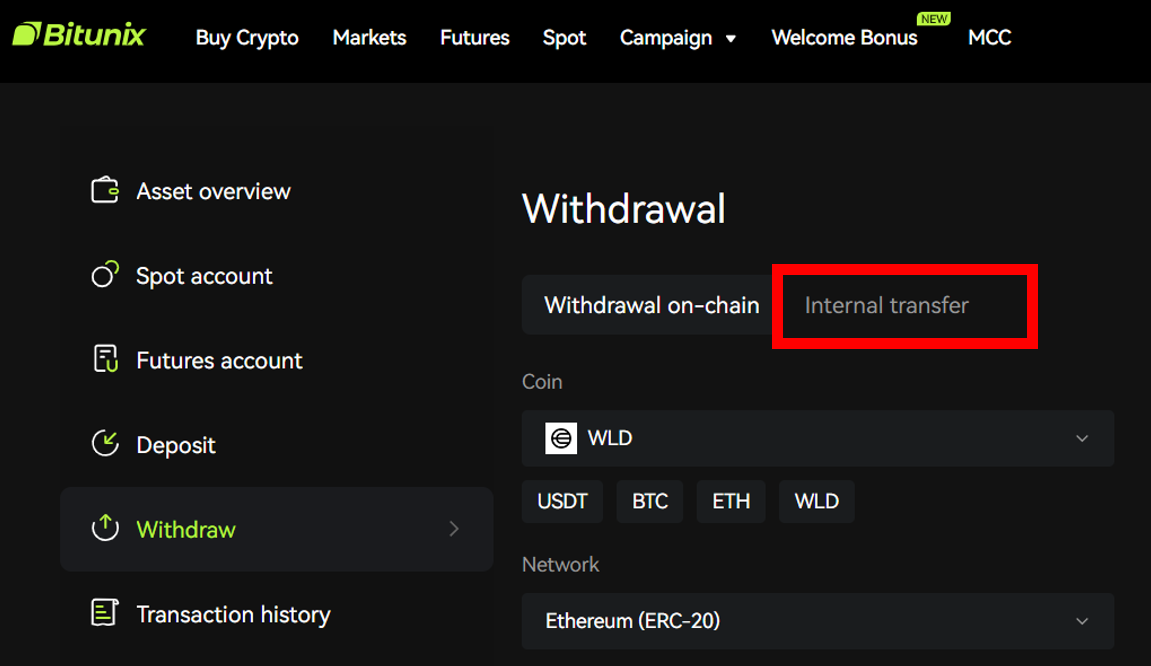
Task: Click the Transaction history list icon
Action: coord(104,612)
